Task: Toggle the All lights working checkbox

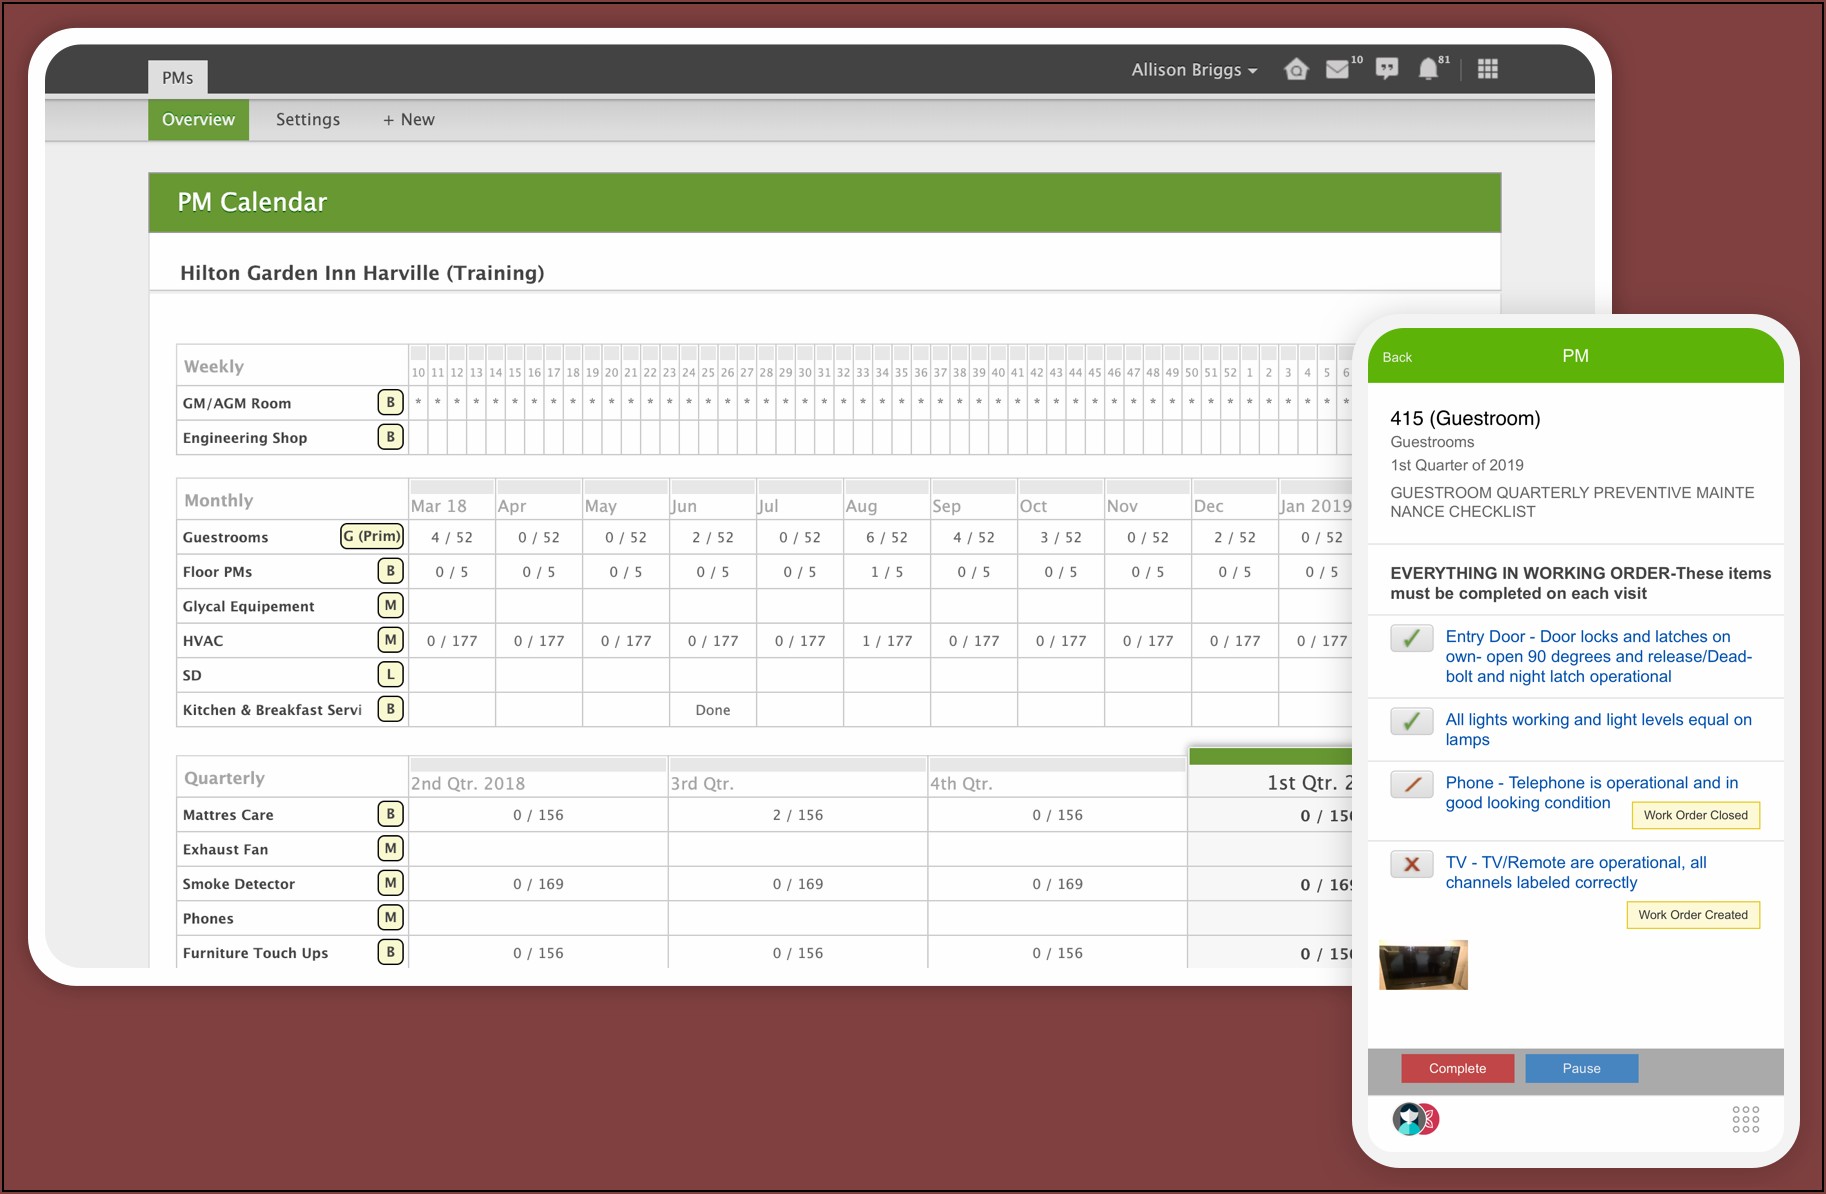Action: [x=1411, y=721]
